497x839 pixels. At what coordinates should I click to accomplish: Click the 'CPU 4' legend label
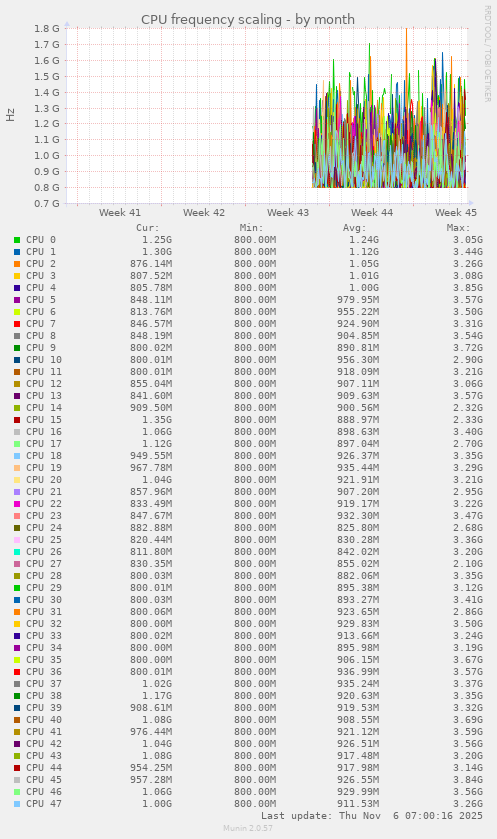pos(41,288)
